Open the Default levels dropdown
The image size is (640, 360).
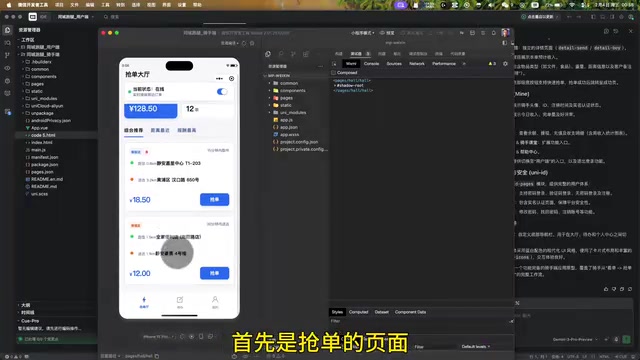pyautogui.click(x=476, y=347)
